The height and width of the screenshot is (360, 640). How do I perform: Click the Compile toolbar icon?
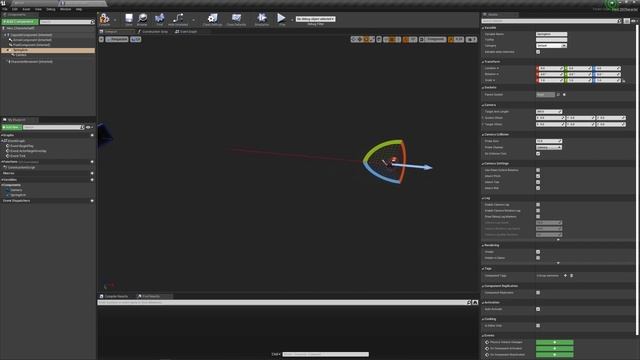coord(104,18)
